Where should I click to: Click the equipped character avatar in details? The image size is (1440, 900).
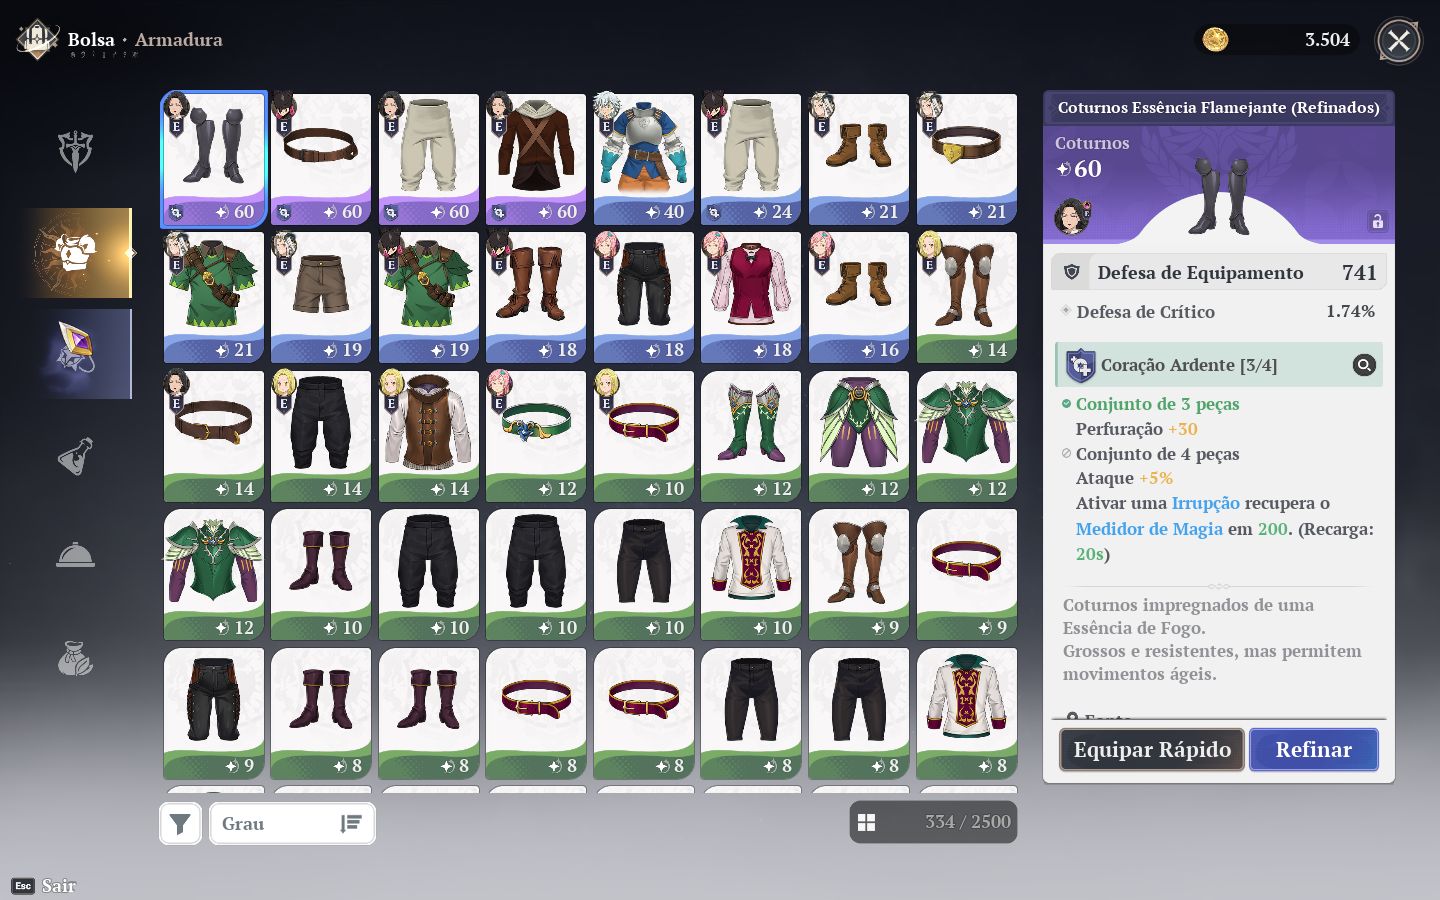pyautogui.click(x=1072, y=216)
